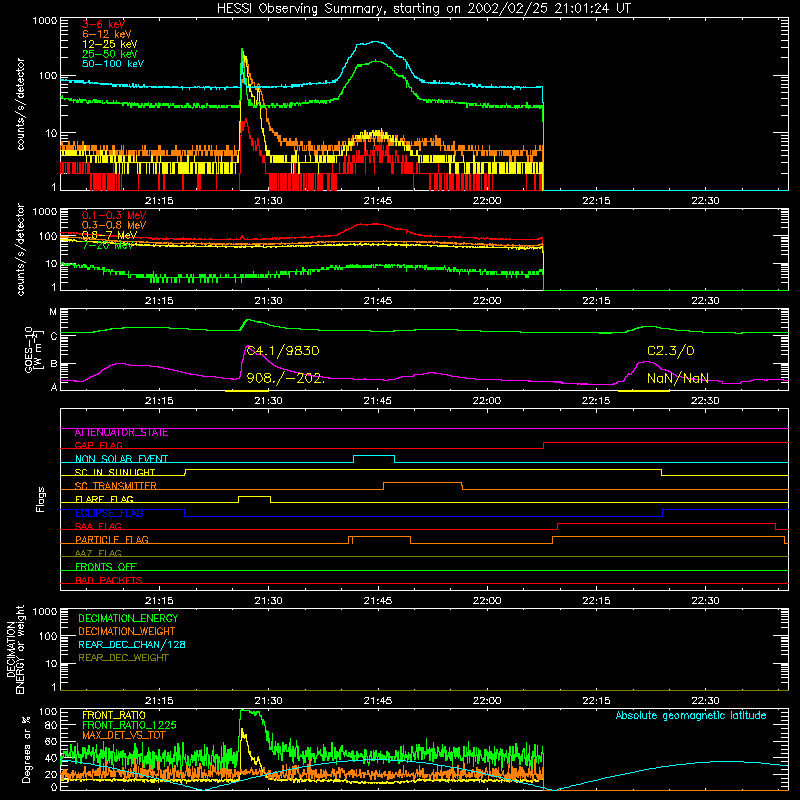This screenshot has height=800, width=800.
Task: Click the yellow flare bar under C2.3/0
Action: [644, 391]
